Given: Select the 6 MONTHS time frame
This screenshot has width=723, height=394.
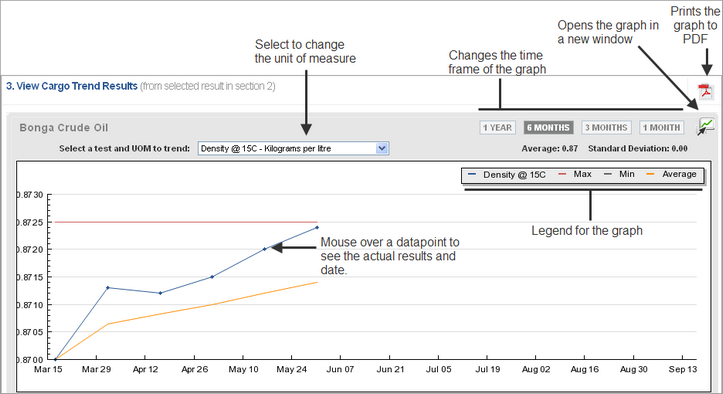Looking at the screenshot, I should click(548, 128).
